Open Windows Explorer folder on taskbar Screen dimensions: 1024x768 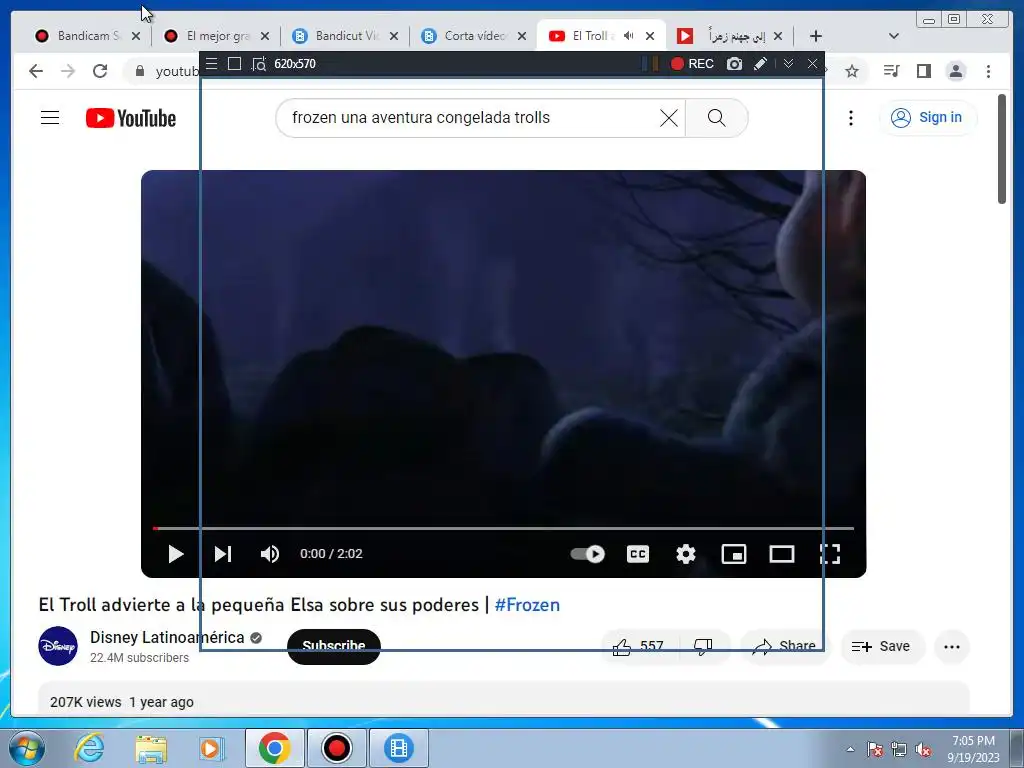pos(151,748)
